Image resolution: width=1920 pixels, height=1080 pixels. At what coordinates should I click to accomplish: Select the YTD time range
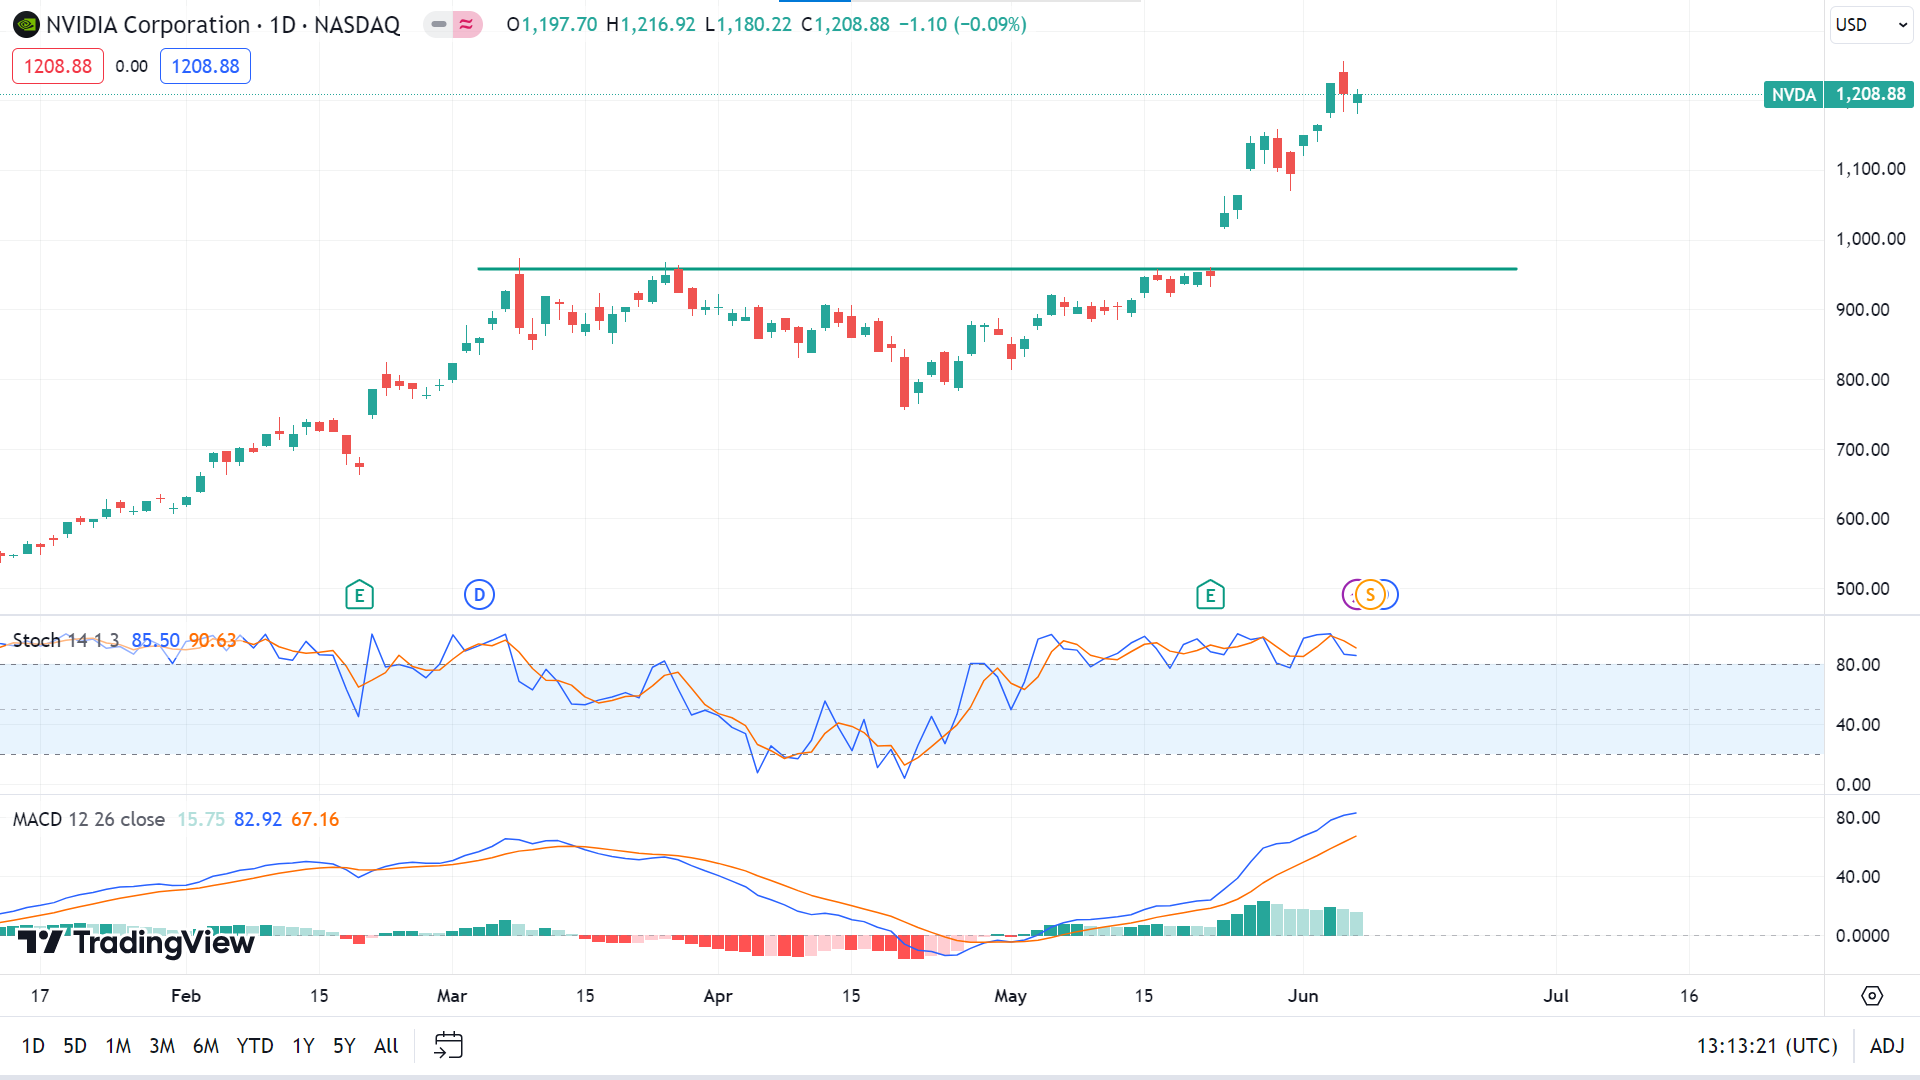[x=255, y=1046]
